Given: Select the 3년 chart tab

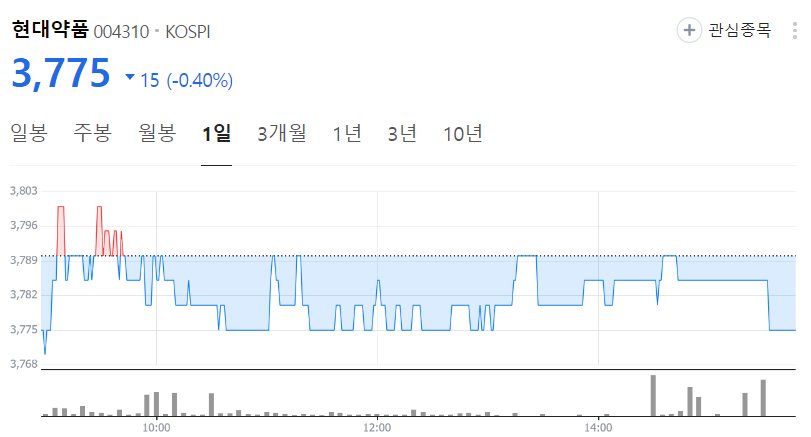Looking at the screenshot, I should coord(402,133).
